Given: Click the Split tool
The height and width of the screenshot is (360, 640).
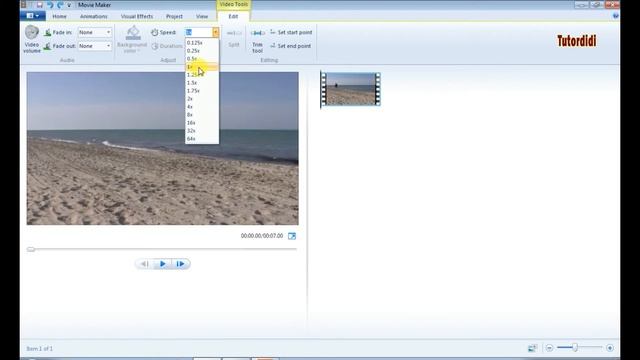Looking at the screenshot, I should coord(234,38).
